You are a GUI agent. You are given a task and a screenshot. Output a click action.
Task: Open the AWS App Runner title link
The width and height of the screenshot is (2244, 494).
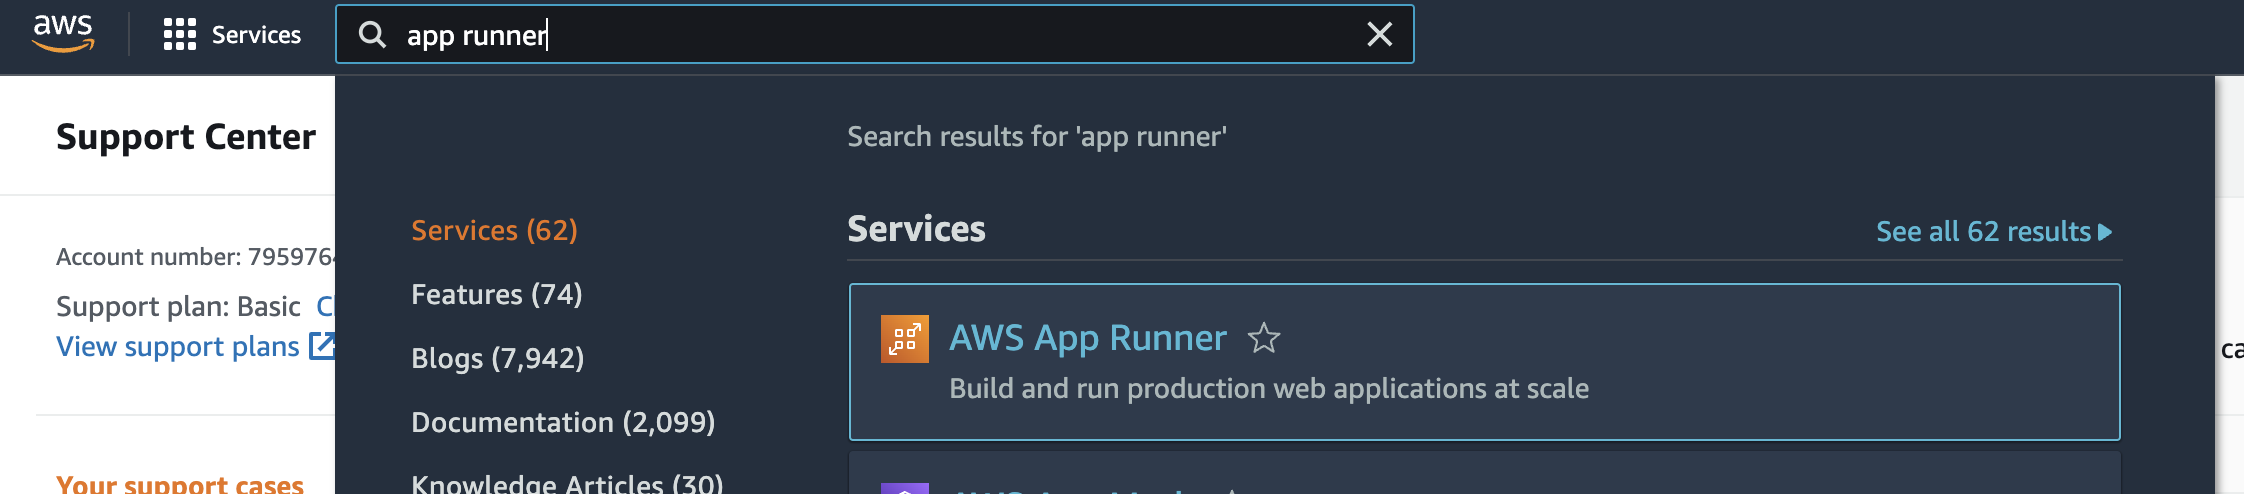pos(1087,338)
